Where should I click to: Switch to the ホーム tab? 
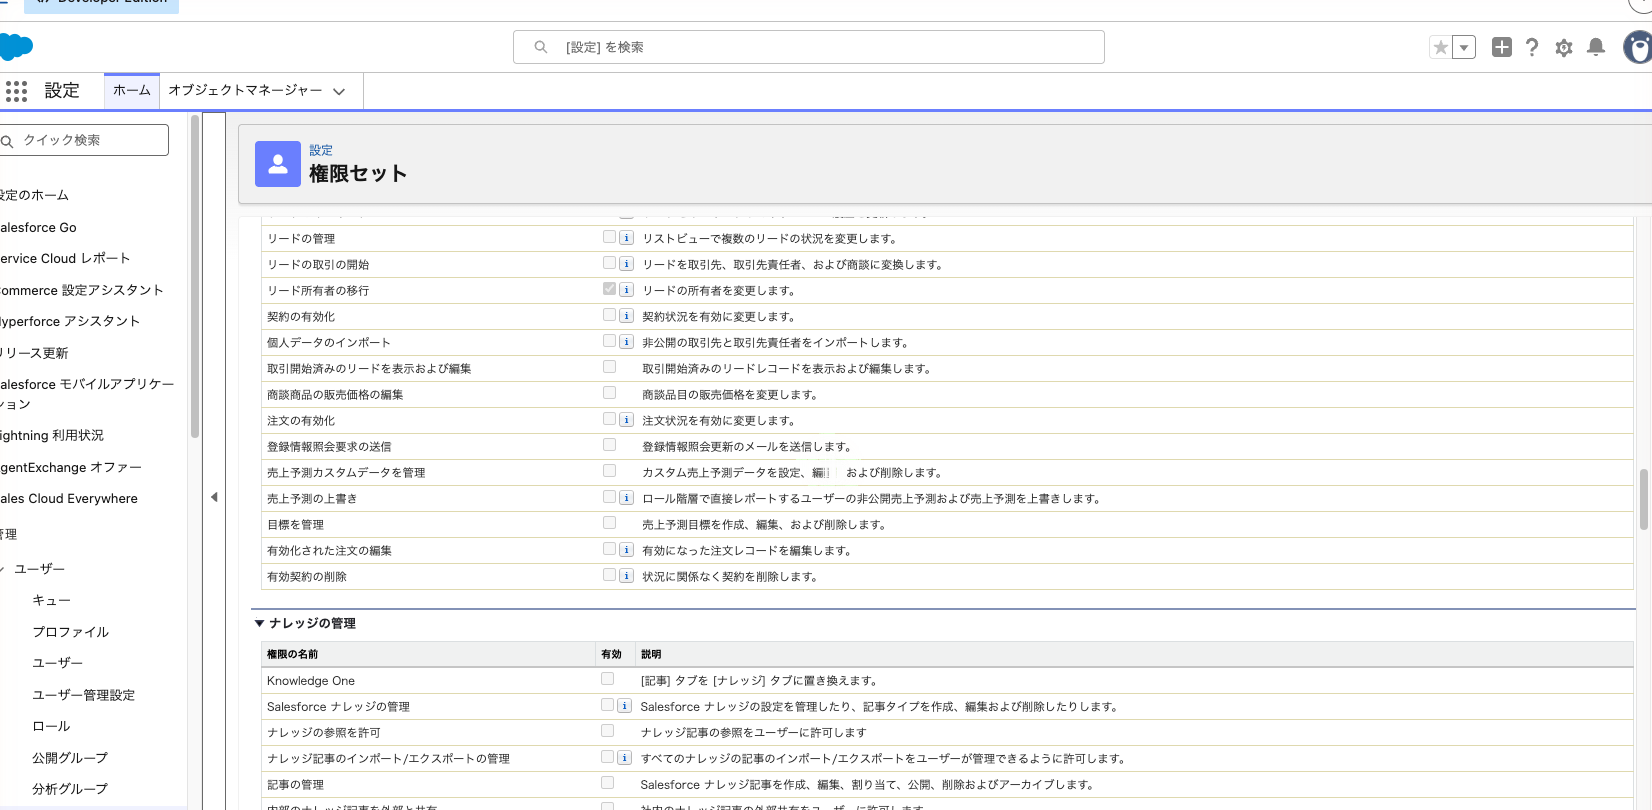click(x=132, y=90)
